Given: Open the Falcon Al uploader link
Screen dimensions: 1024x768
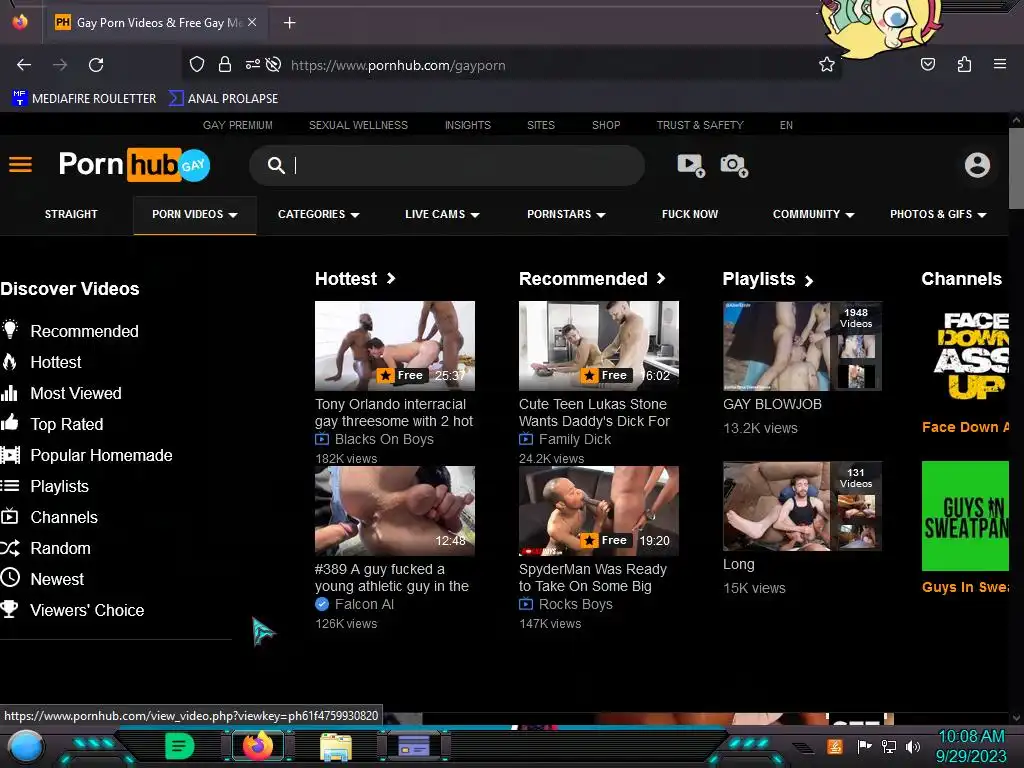Looking at the screenshot, I should pos(364,604).
